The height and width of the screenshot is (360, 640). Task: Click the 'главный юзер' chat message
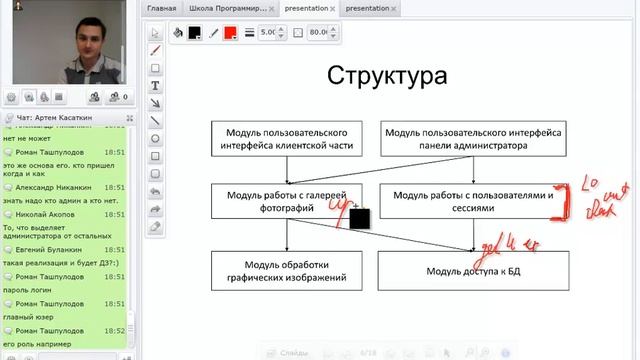[28, 317]
